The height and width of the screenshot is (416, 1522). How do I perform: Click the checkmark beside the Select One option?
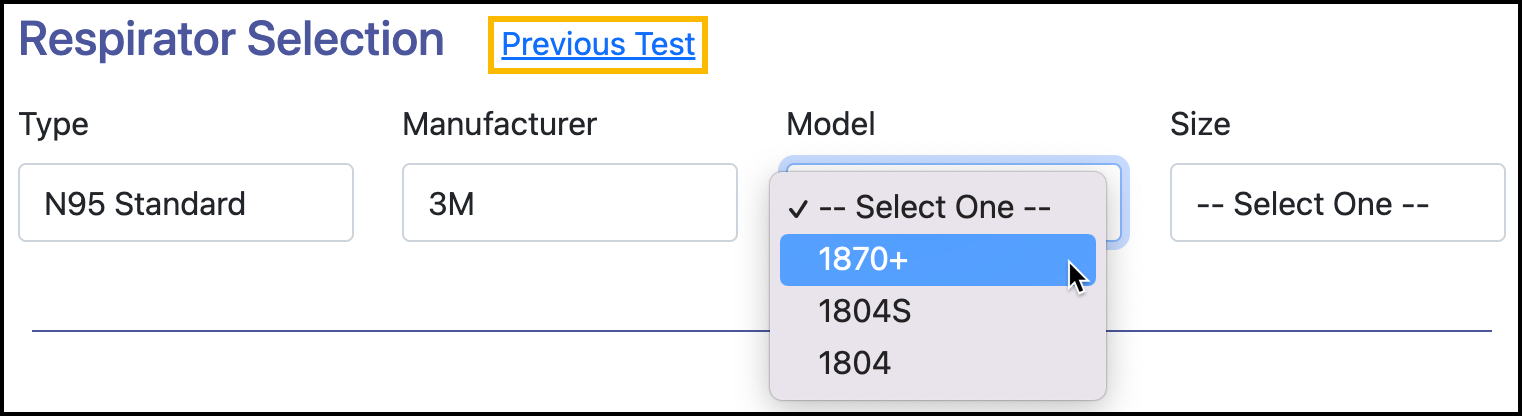coord(798,209)
